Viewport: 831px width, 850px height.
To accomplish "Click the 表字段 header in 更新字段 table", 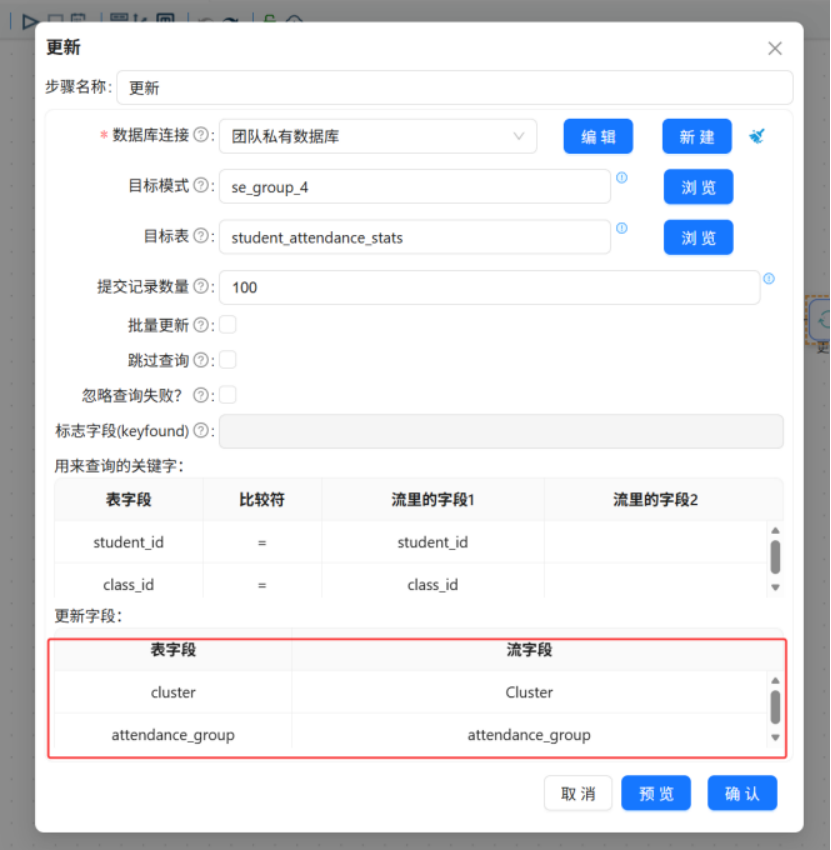I will coord(173,649).
